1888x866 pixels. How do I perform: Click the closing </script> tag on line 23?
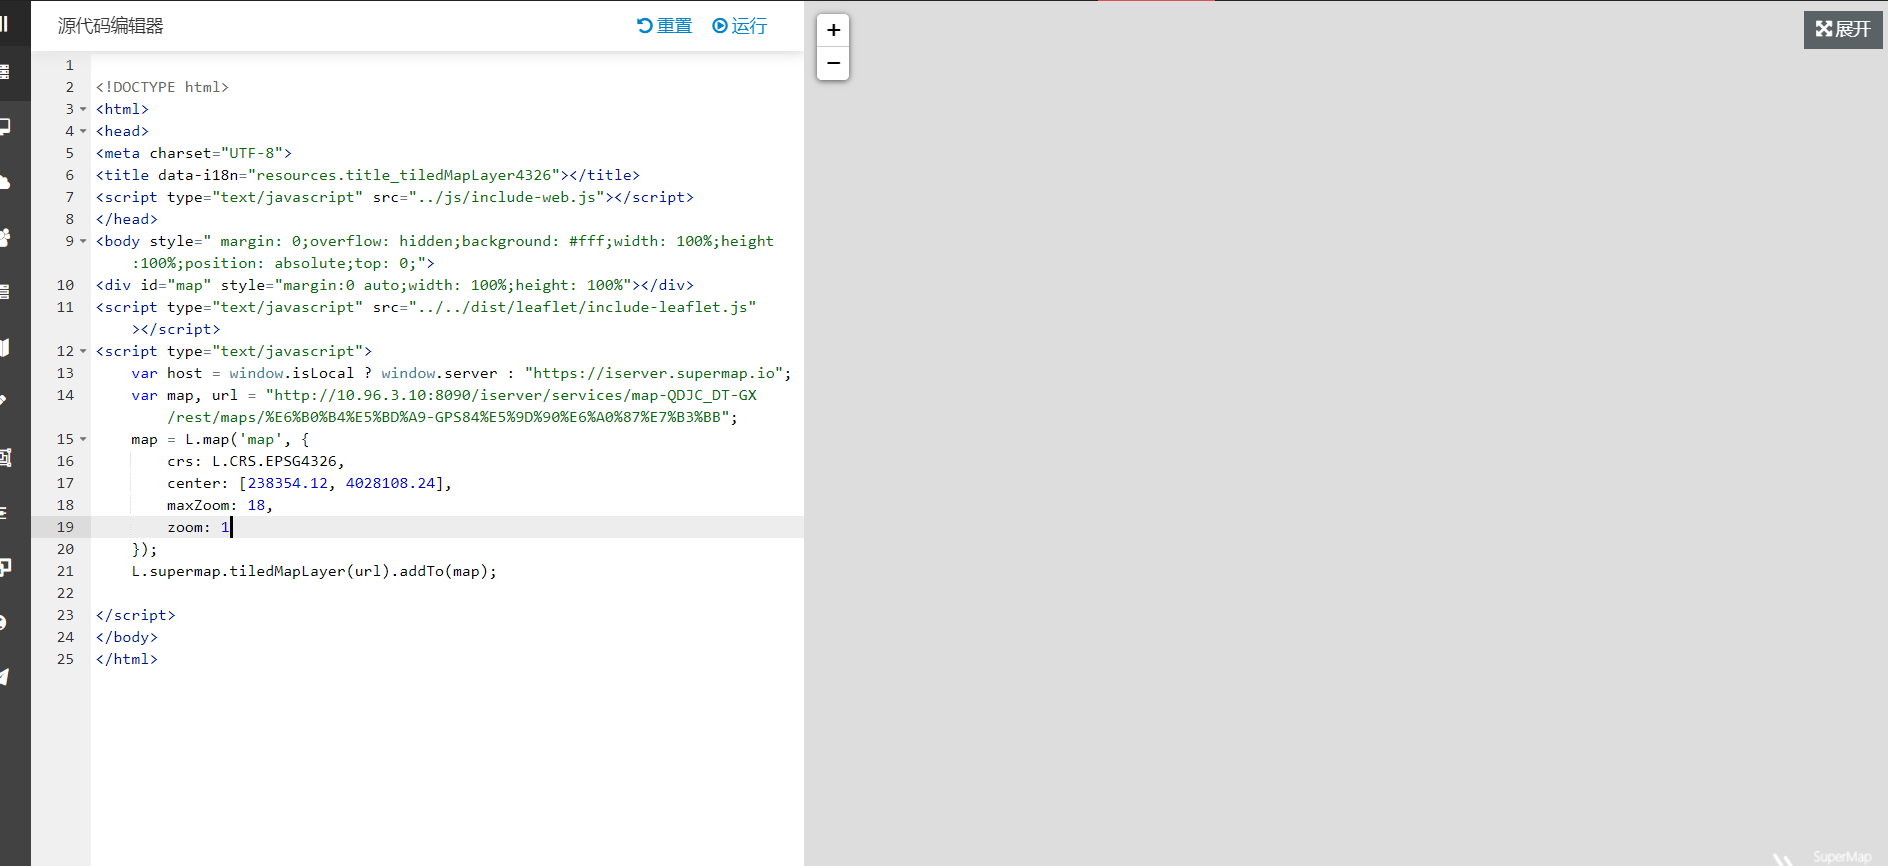136,615
